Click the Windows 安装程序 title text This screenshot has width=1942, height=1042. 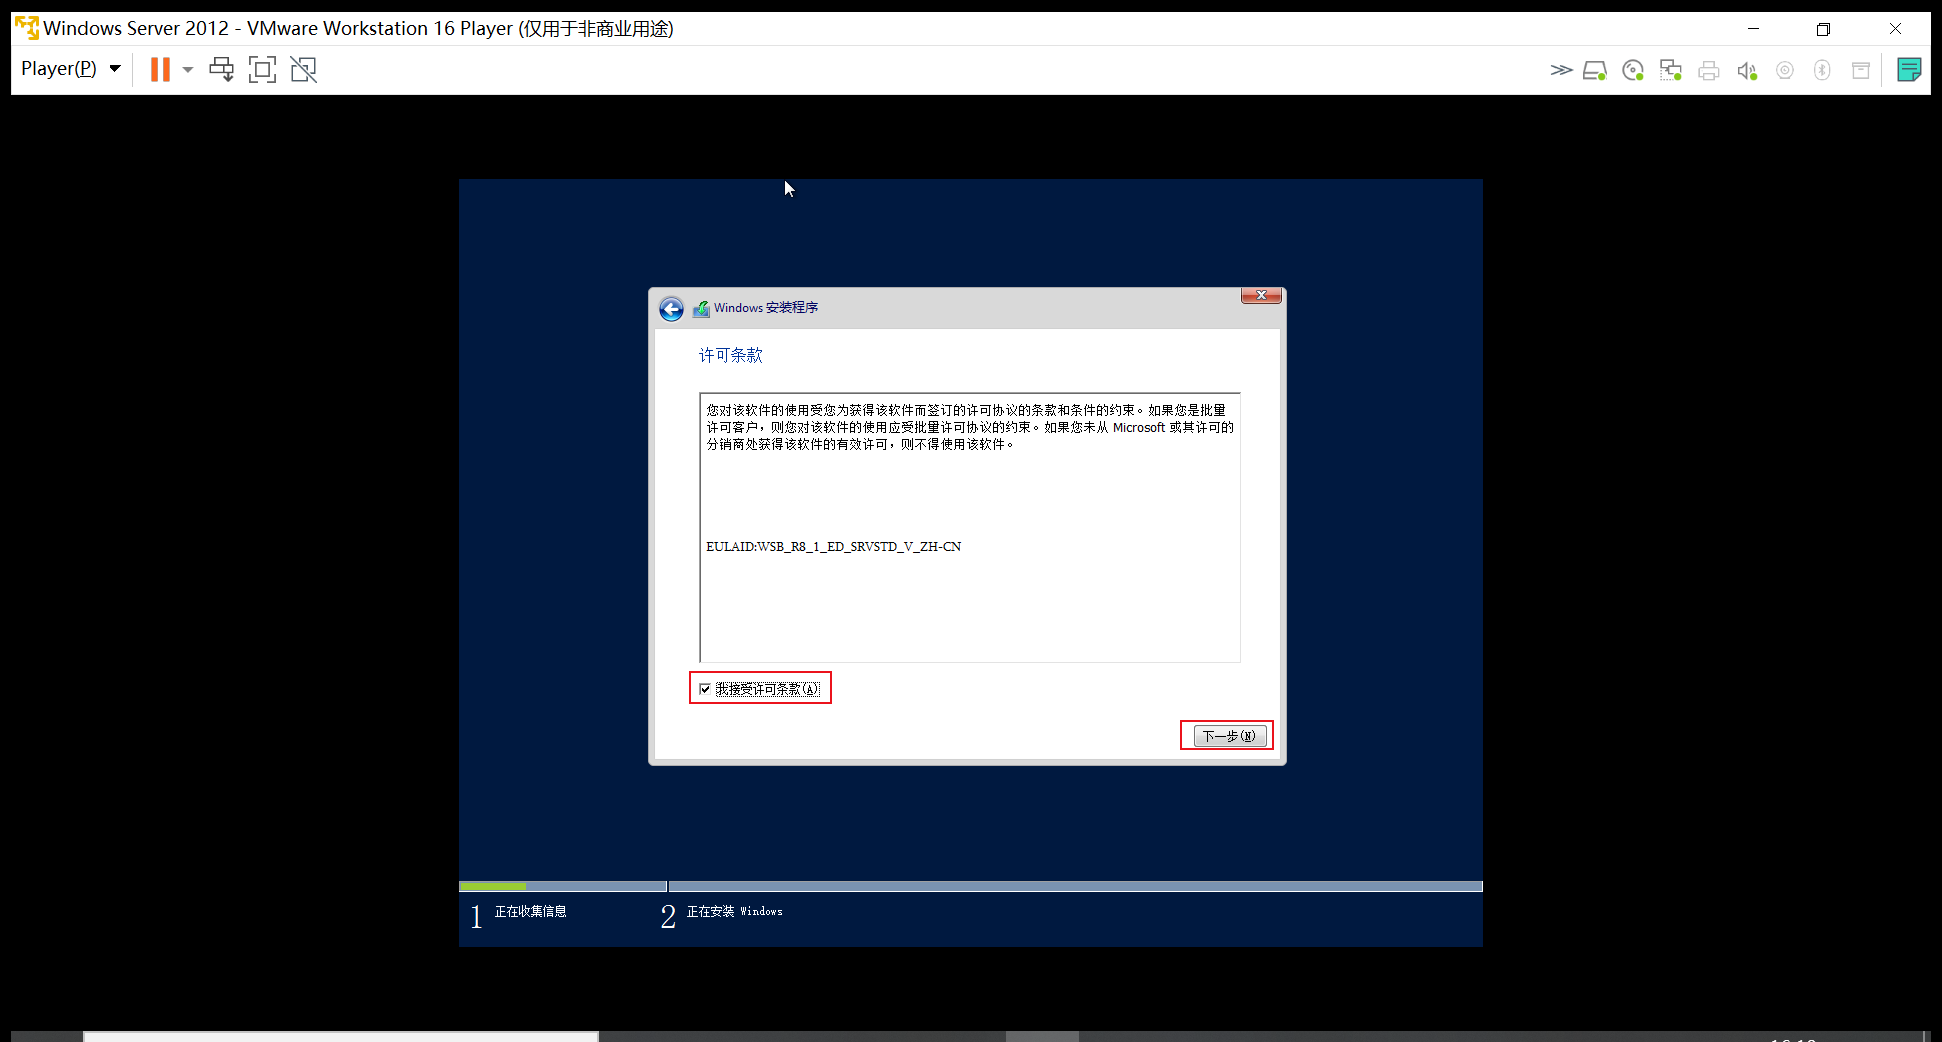pyautogui.click(x=766, y=308)
